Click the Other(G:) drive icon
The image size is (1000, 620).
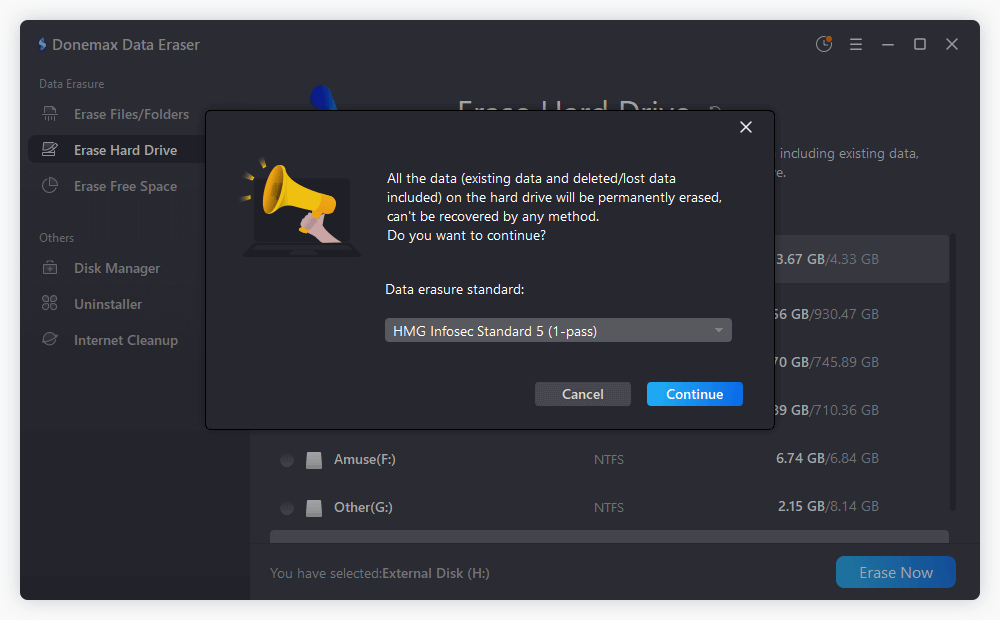pyautogui.click(x=314, y=508)
